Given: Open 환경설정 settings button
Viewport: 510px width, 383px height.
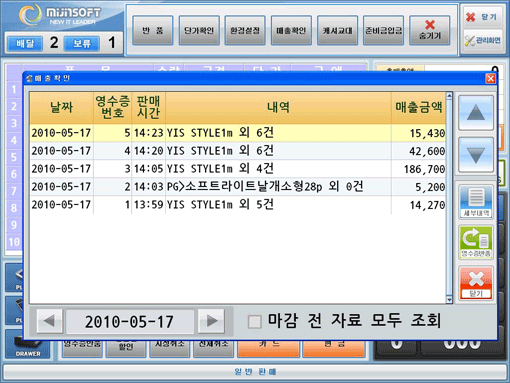Looking at the screenshot, I should 245,30.
